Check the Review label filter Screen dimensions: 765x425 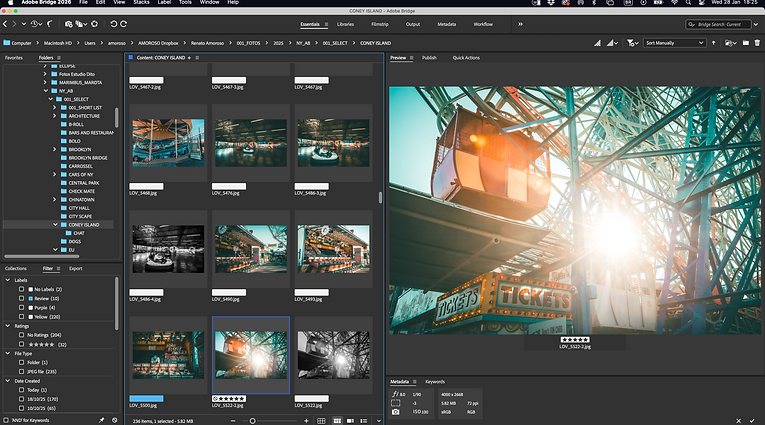click(x=22, y=298)
